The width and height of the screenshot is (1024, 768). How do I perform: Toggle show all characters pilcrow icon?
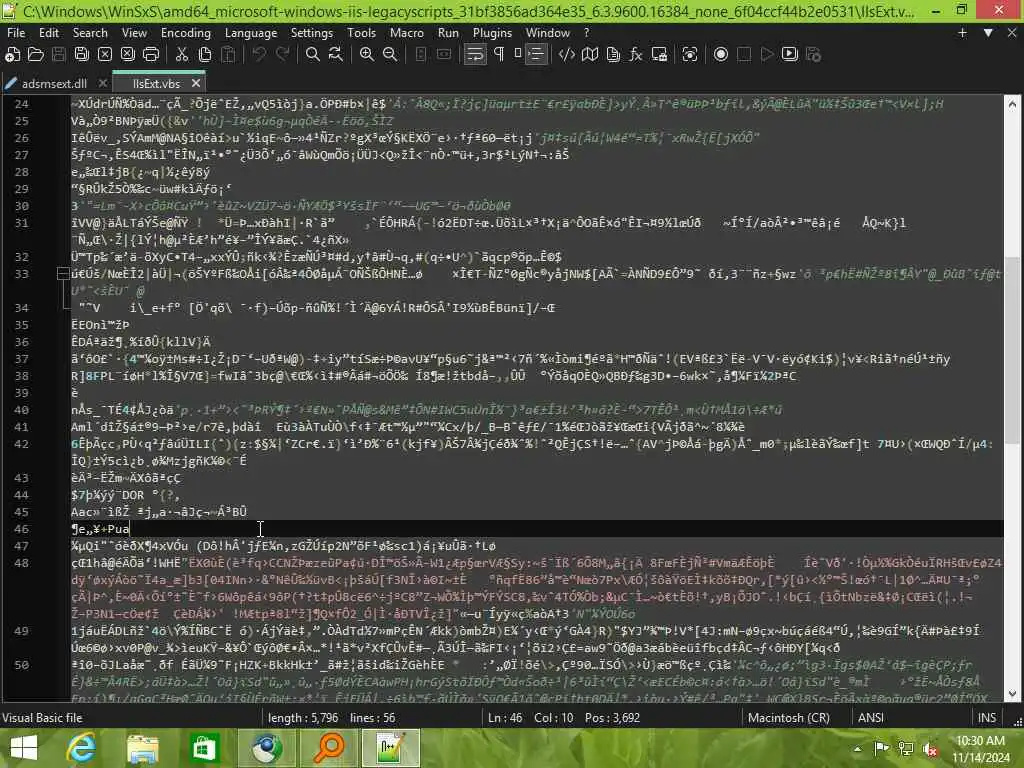(x=499, y=55)
